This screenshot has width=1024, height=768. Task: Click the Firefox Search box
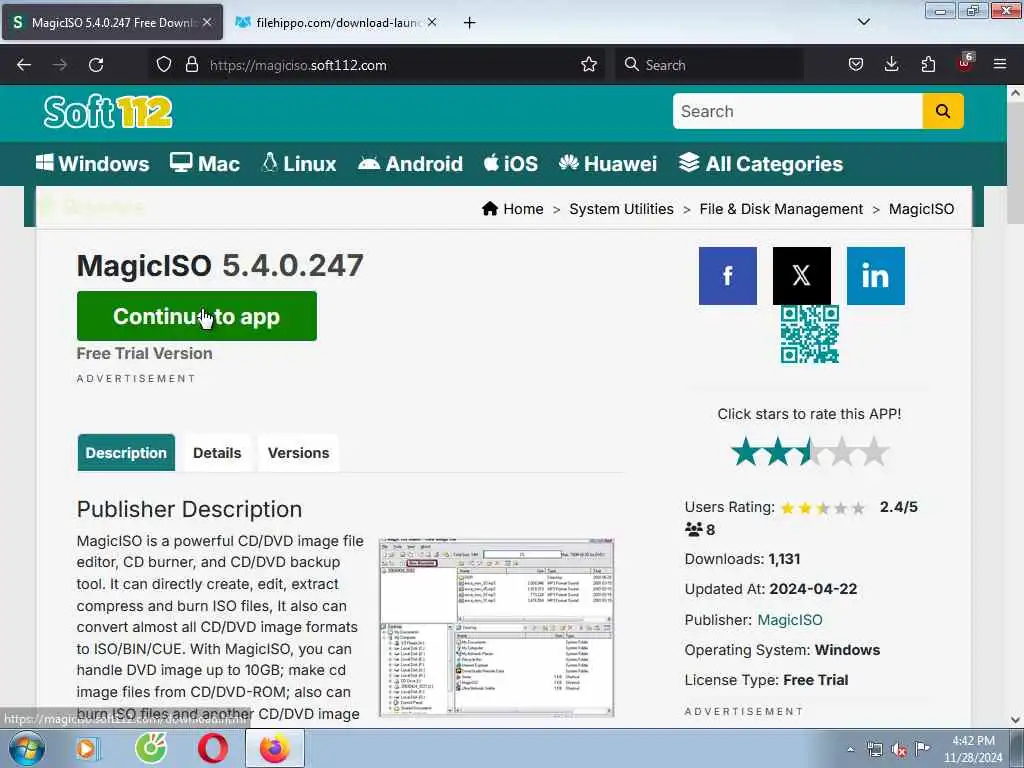pyautogui.click(x=709, y=65)
